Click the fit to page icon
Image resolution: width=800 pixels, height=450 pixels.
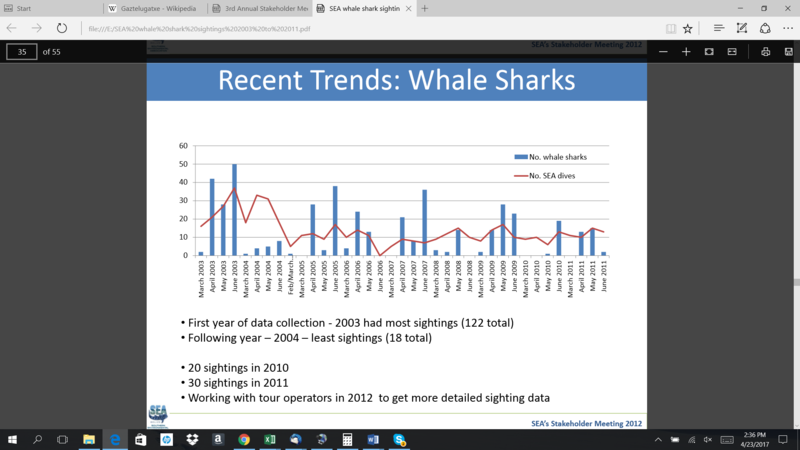[x=708, y=50]
